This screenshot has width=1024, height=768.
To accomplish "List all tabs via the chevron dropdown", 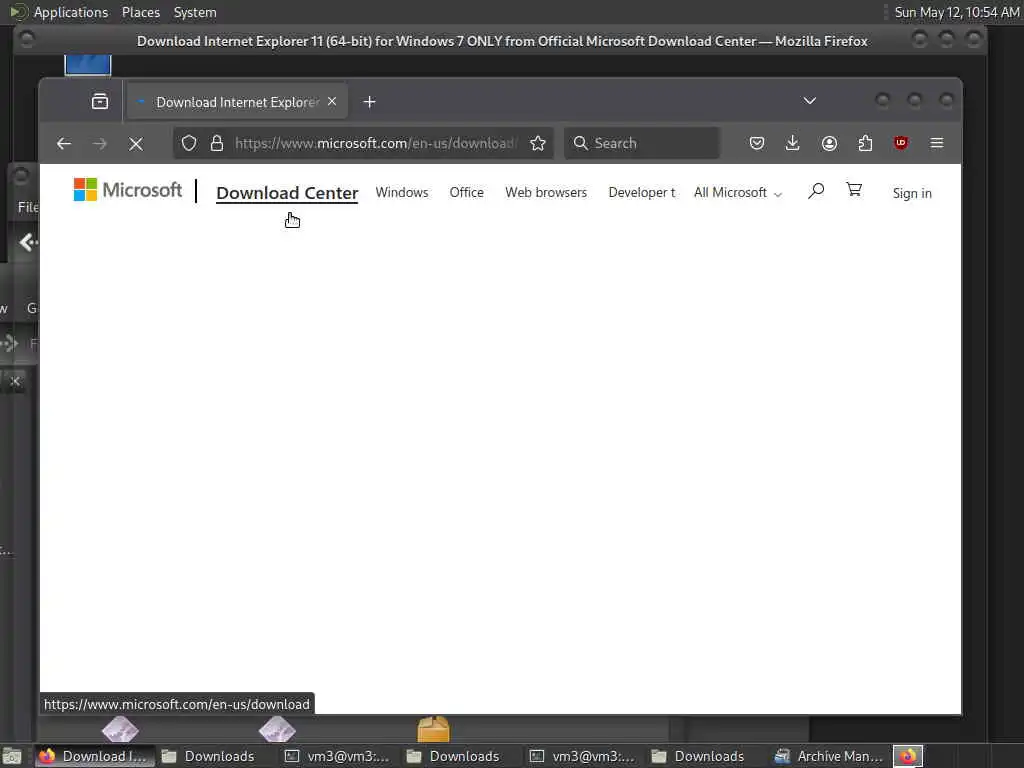I will pyautogui.click(x=809, y=101).
